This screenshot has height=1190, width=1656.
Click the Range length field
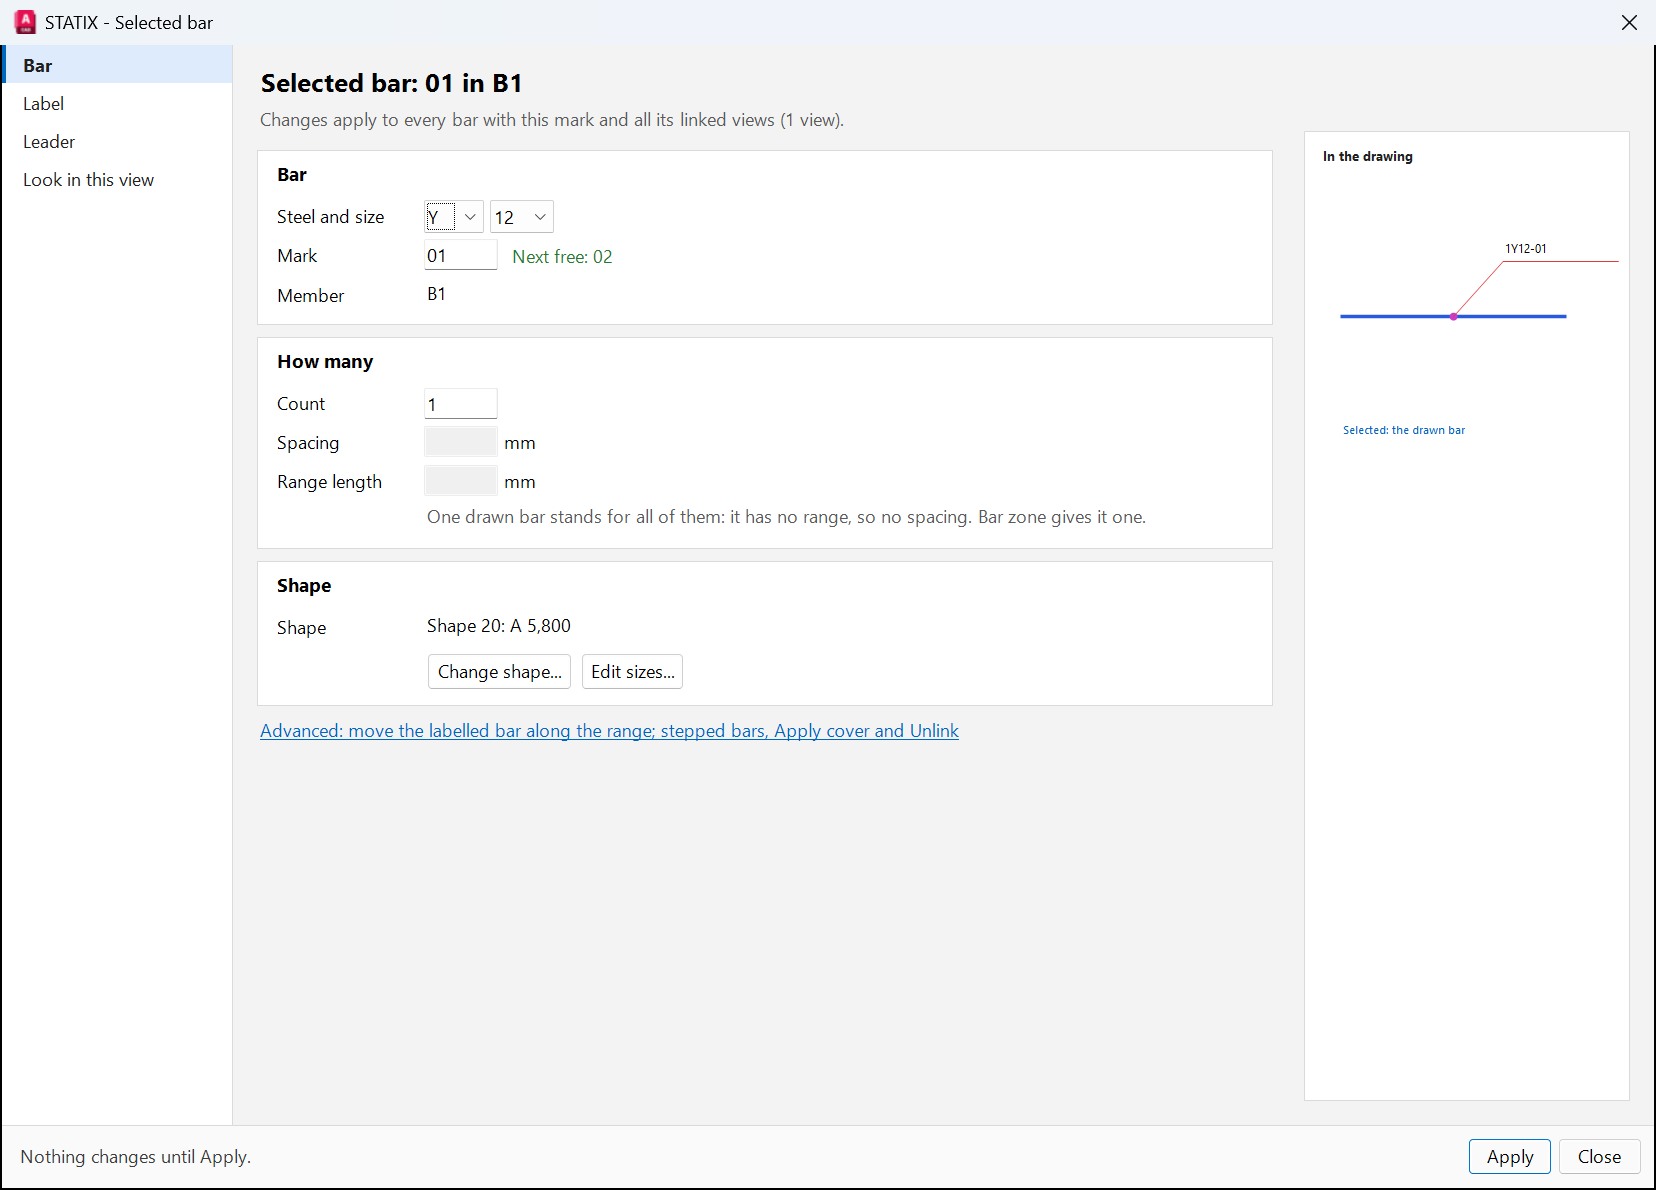461,481
